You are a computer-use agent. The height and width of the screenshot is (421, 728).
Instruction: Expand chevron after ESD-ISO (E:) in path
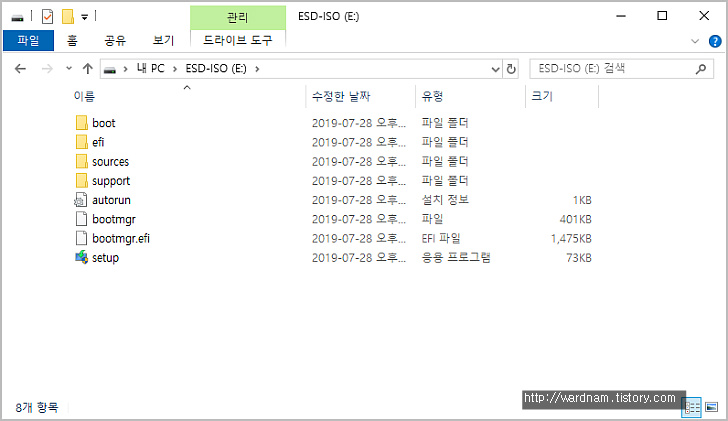(x=257, y=69)
